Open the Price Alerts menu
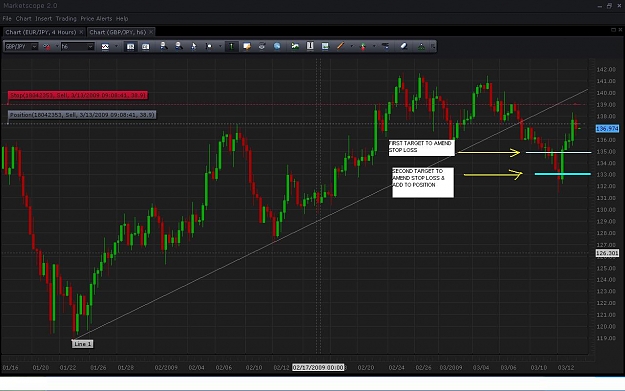The image size is (625, 391). [x=96, y=19]
